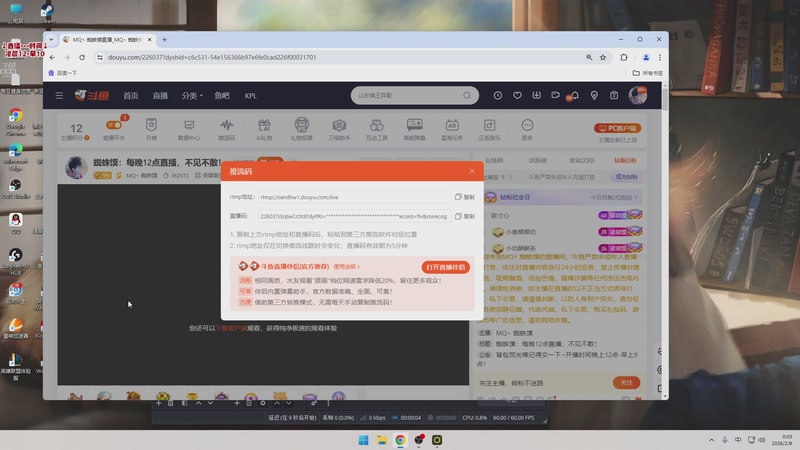Viewport: 800px width, 450px height.
Task: Copy the rtmp address with 复制
Action: [x=464, y=197]
